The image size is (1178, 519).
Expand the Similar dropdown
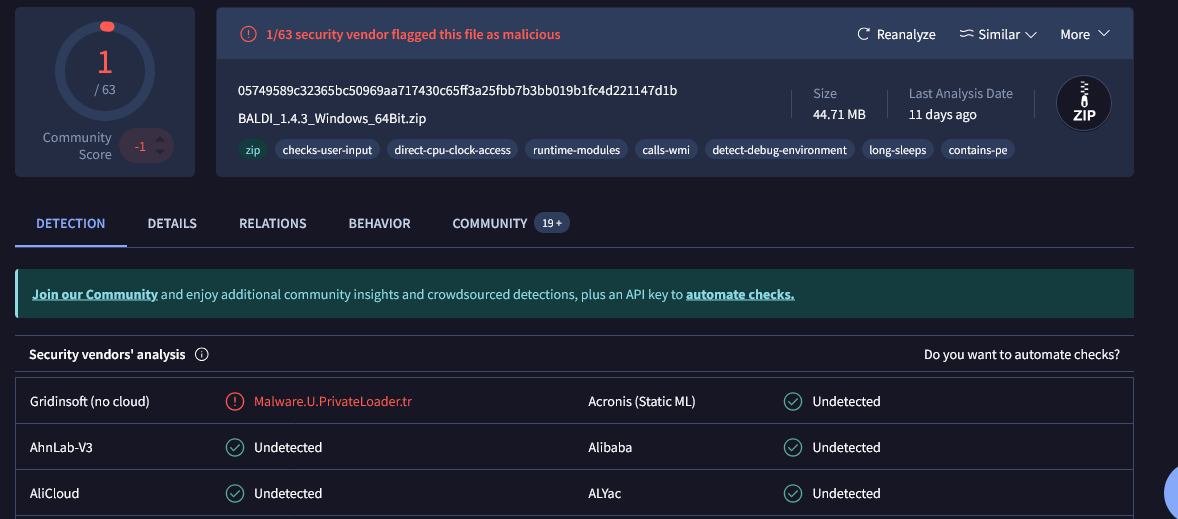tap(998, 34)
